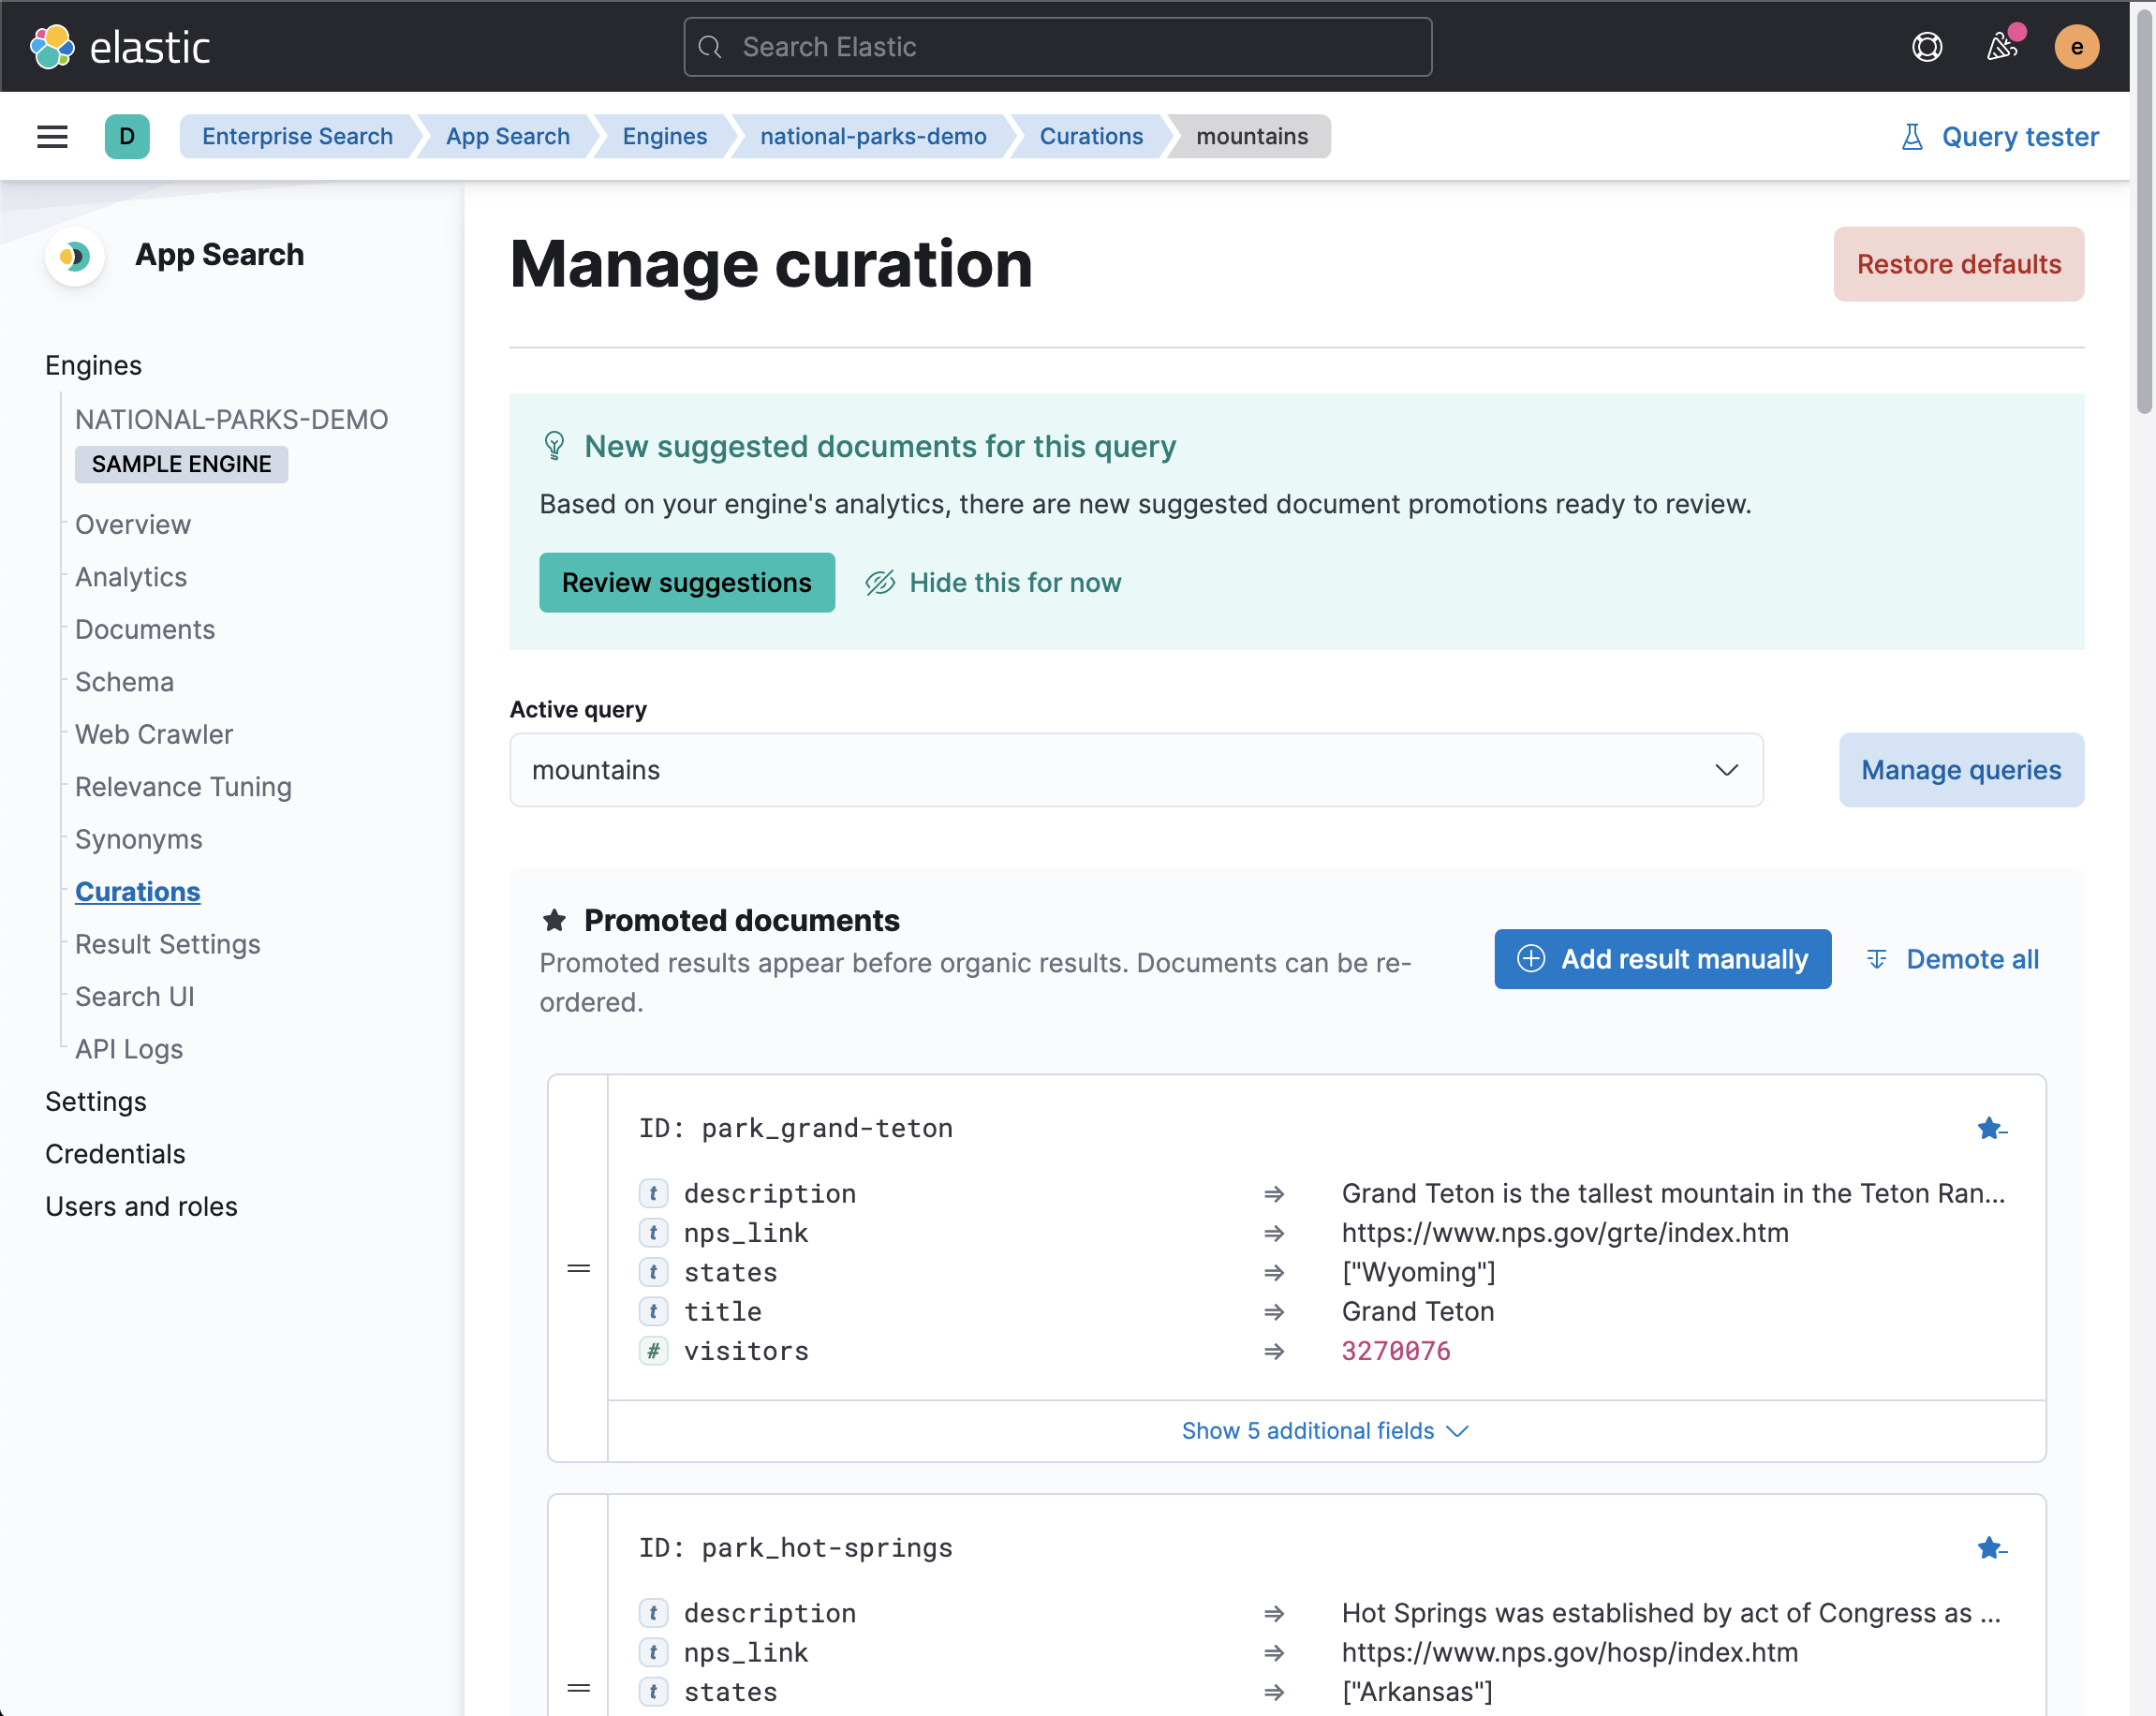2156x1716 pixels.
Task: Grab the park_grand-teton drag handle
Action: [x=578, y=1268]
